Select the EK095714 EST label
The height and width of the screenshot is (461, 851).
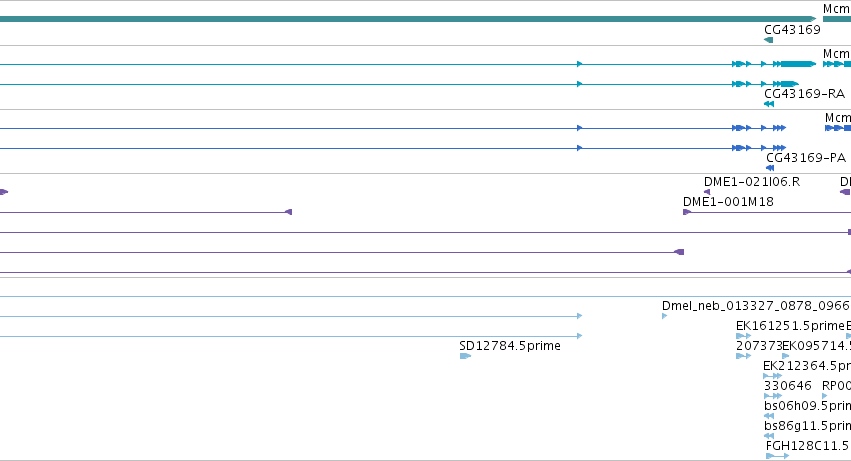pyautogui.click(x=816, y=346)
